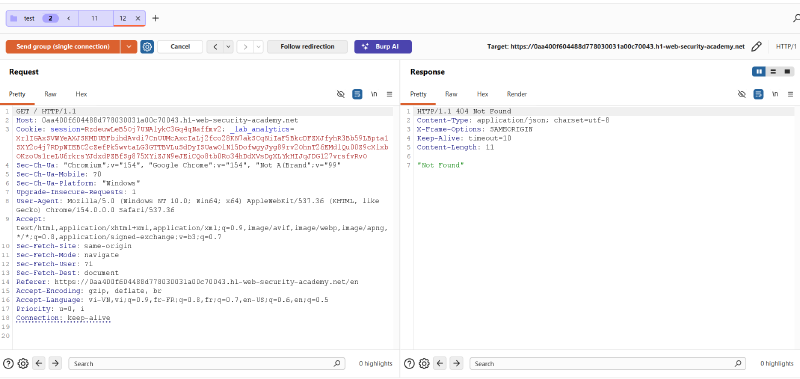This screenshot has height=379, width=800.
Task: Select tab 12
Action: tap(123, 18)
